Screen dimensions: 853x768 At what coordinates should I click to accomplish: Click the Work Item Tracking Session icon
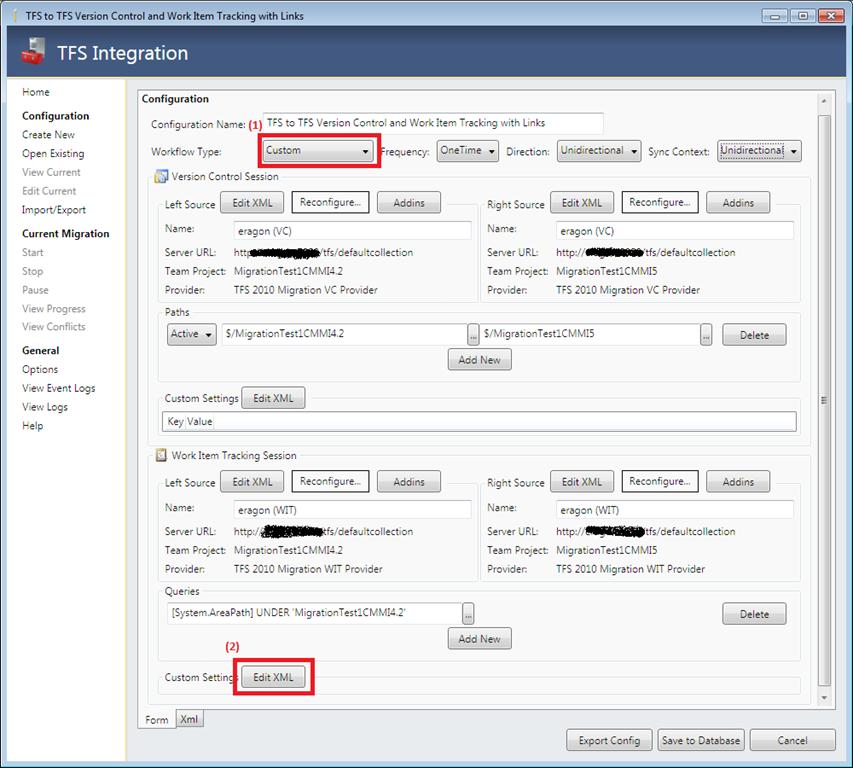(161, 455)
